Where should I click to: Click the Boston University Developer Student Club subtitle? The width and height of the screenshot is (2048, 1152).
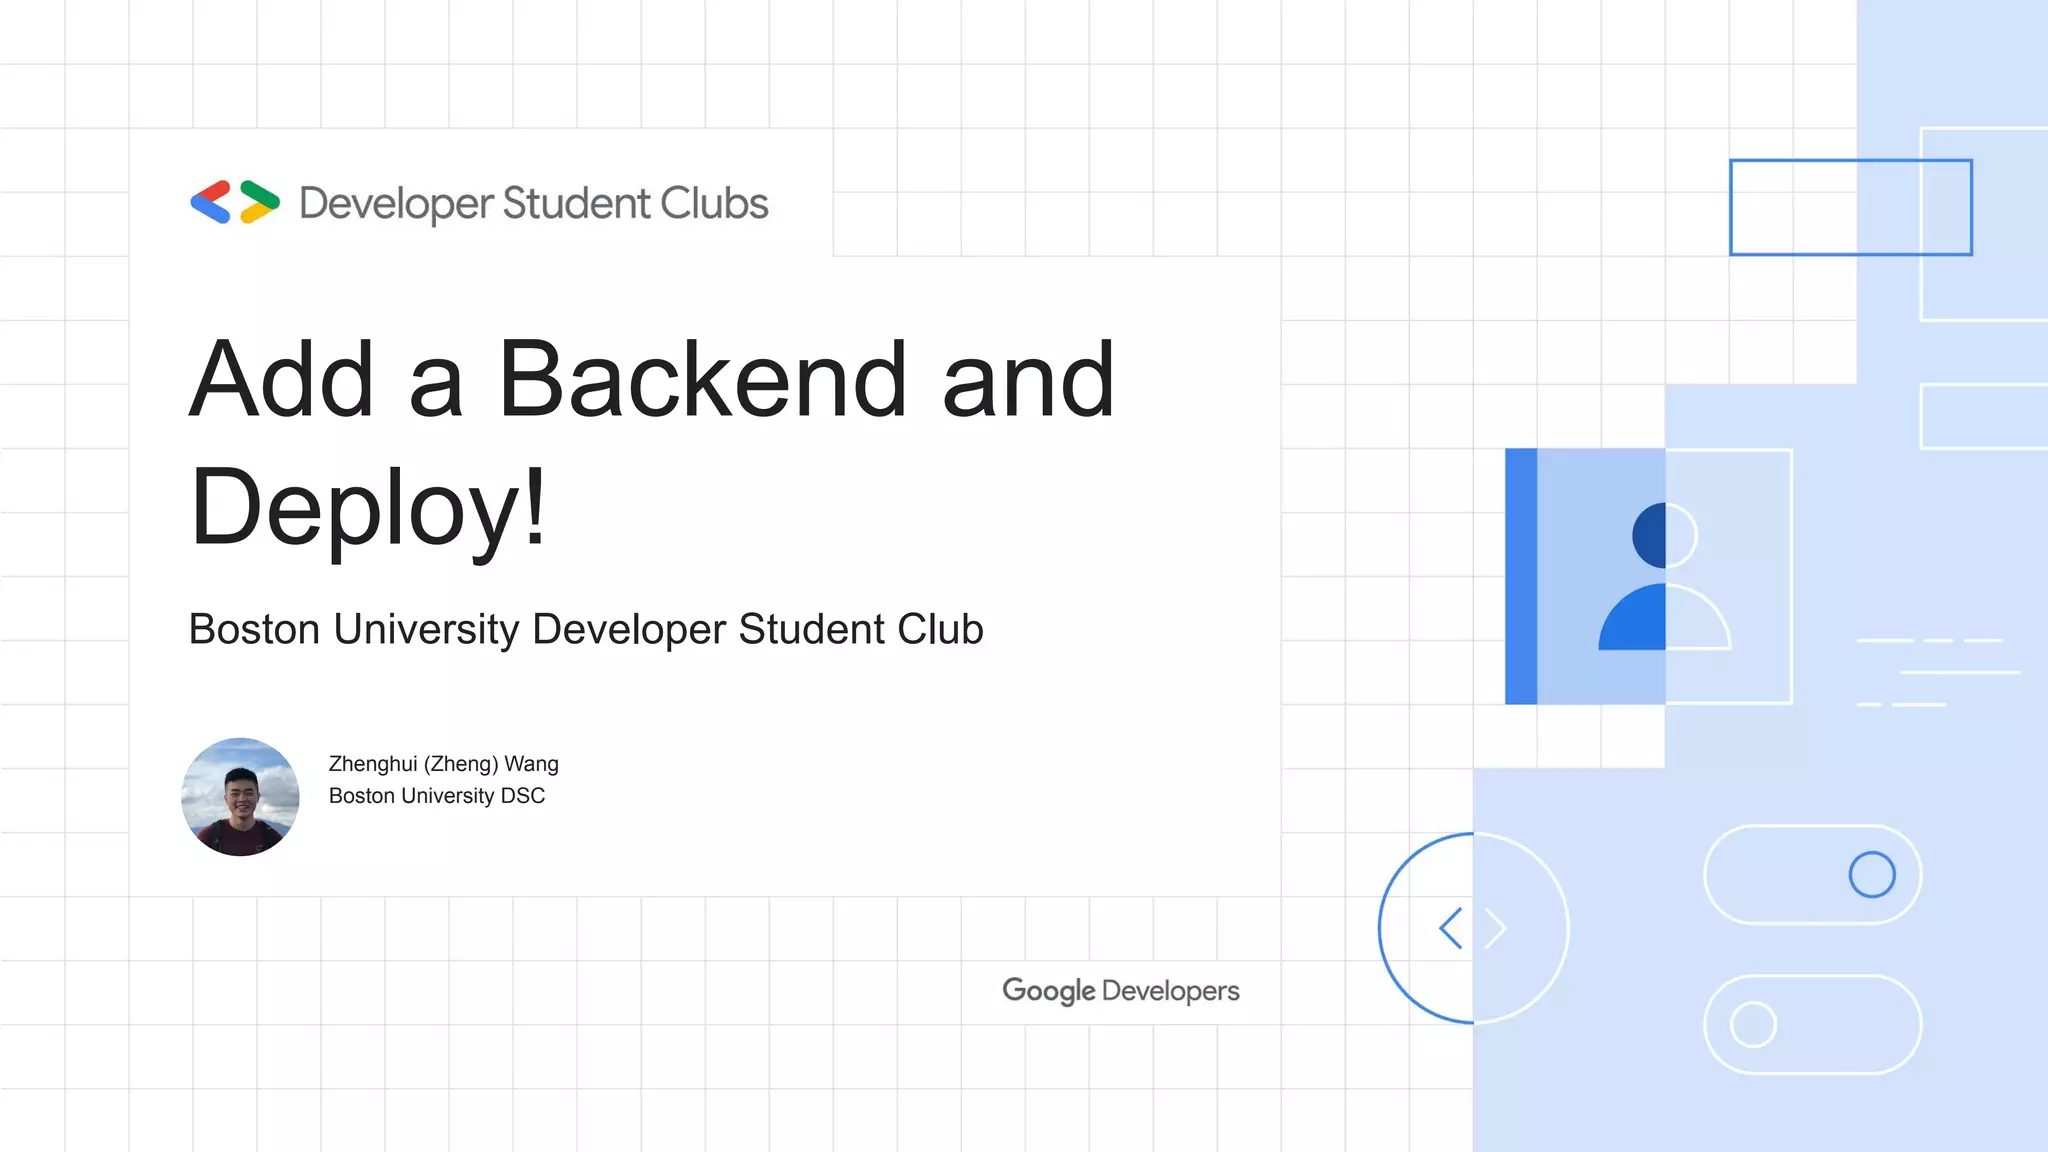click(x=585, y=629)
